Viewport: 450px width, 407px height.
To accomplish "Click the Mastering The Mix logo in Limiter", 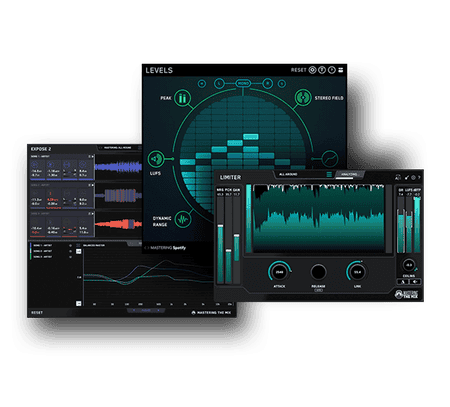I will [x=407, y=294].
